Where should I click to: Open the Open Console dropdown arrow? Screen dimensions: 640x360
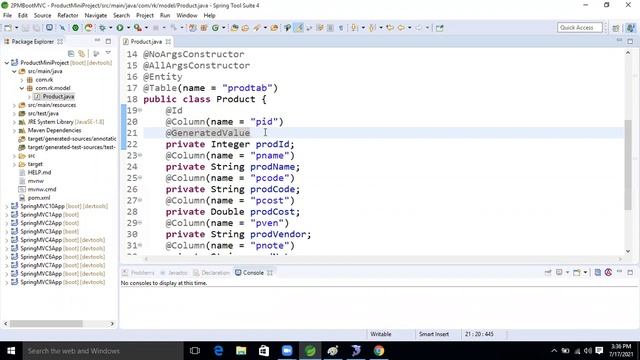coord(585,272)
